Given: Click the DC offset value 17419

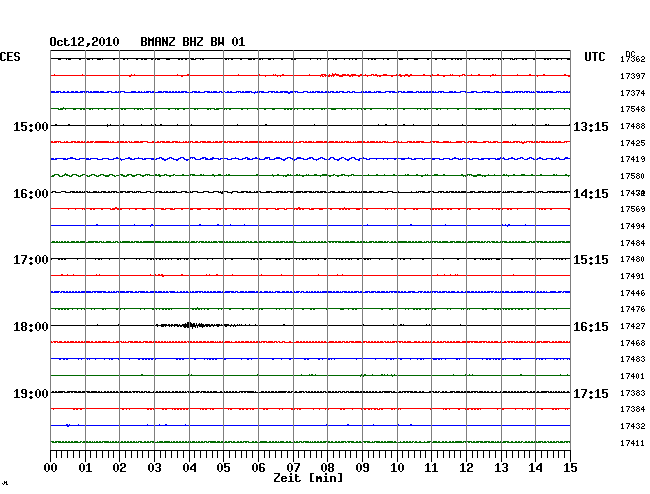Looking at the screenshot, I should (633, 159).
